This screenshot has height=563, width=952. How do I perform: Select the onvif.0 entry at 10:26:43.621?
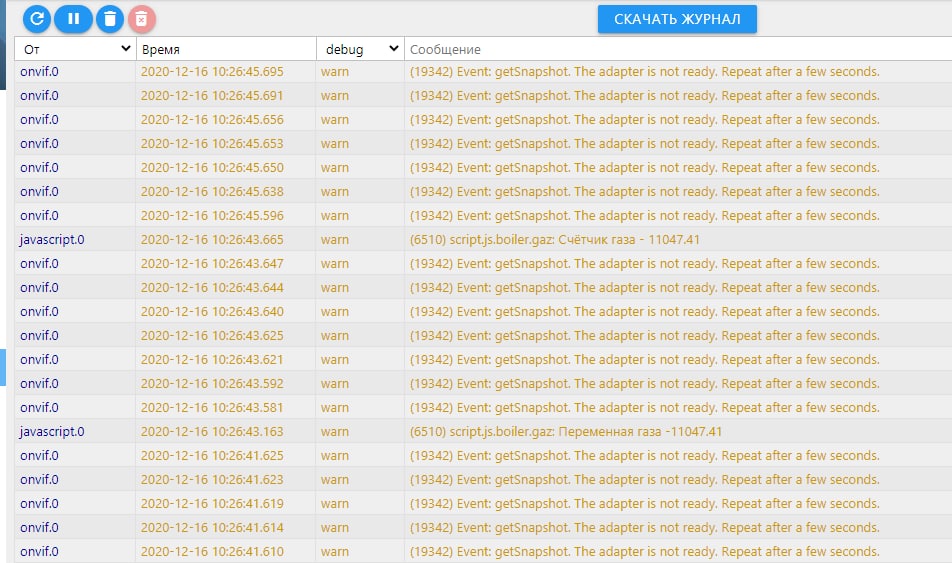[x=39, y=360]
